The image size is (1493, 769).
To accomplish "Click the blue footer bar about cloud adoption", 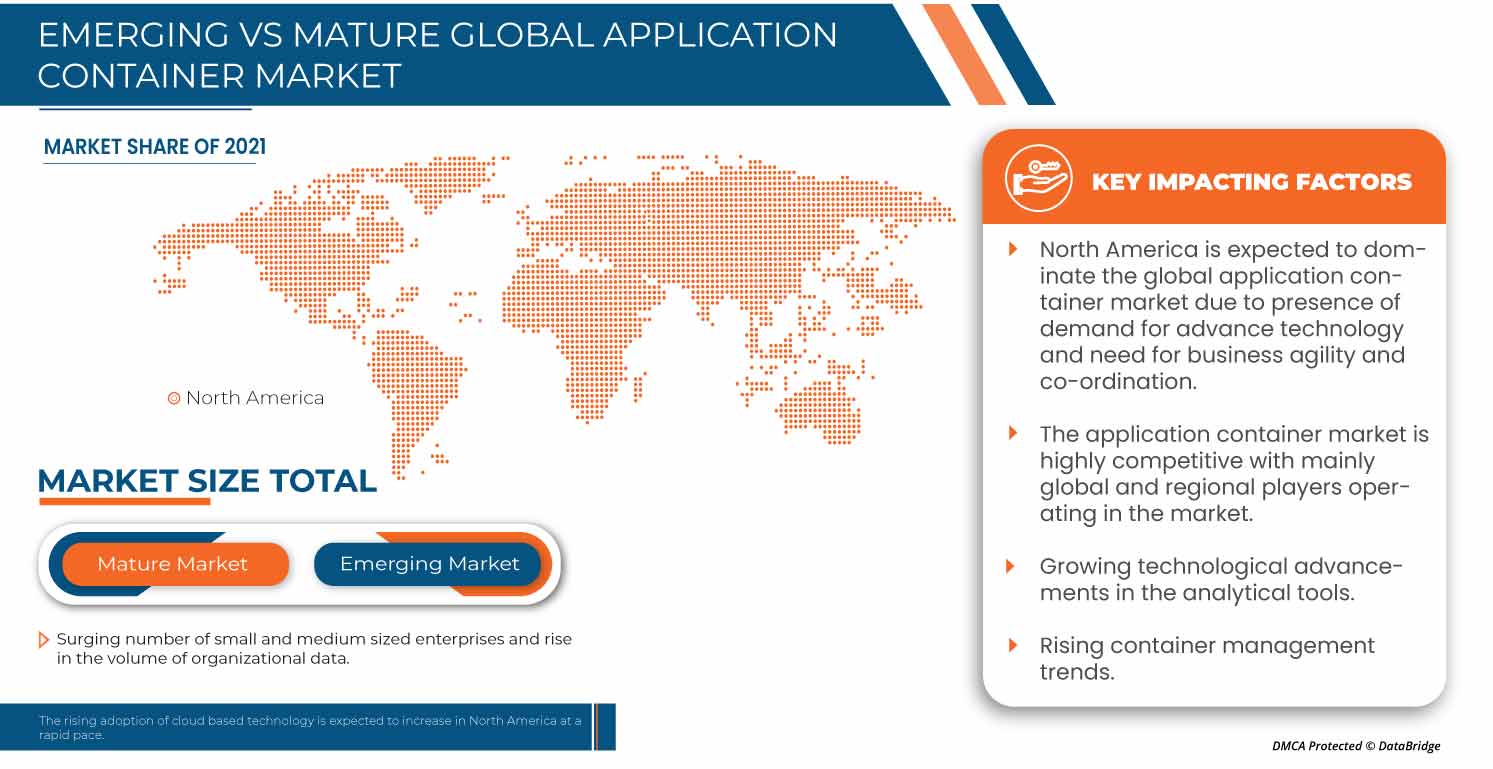I will [x=308, y=727].
